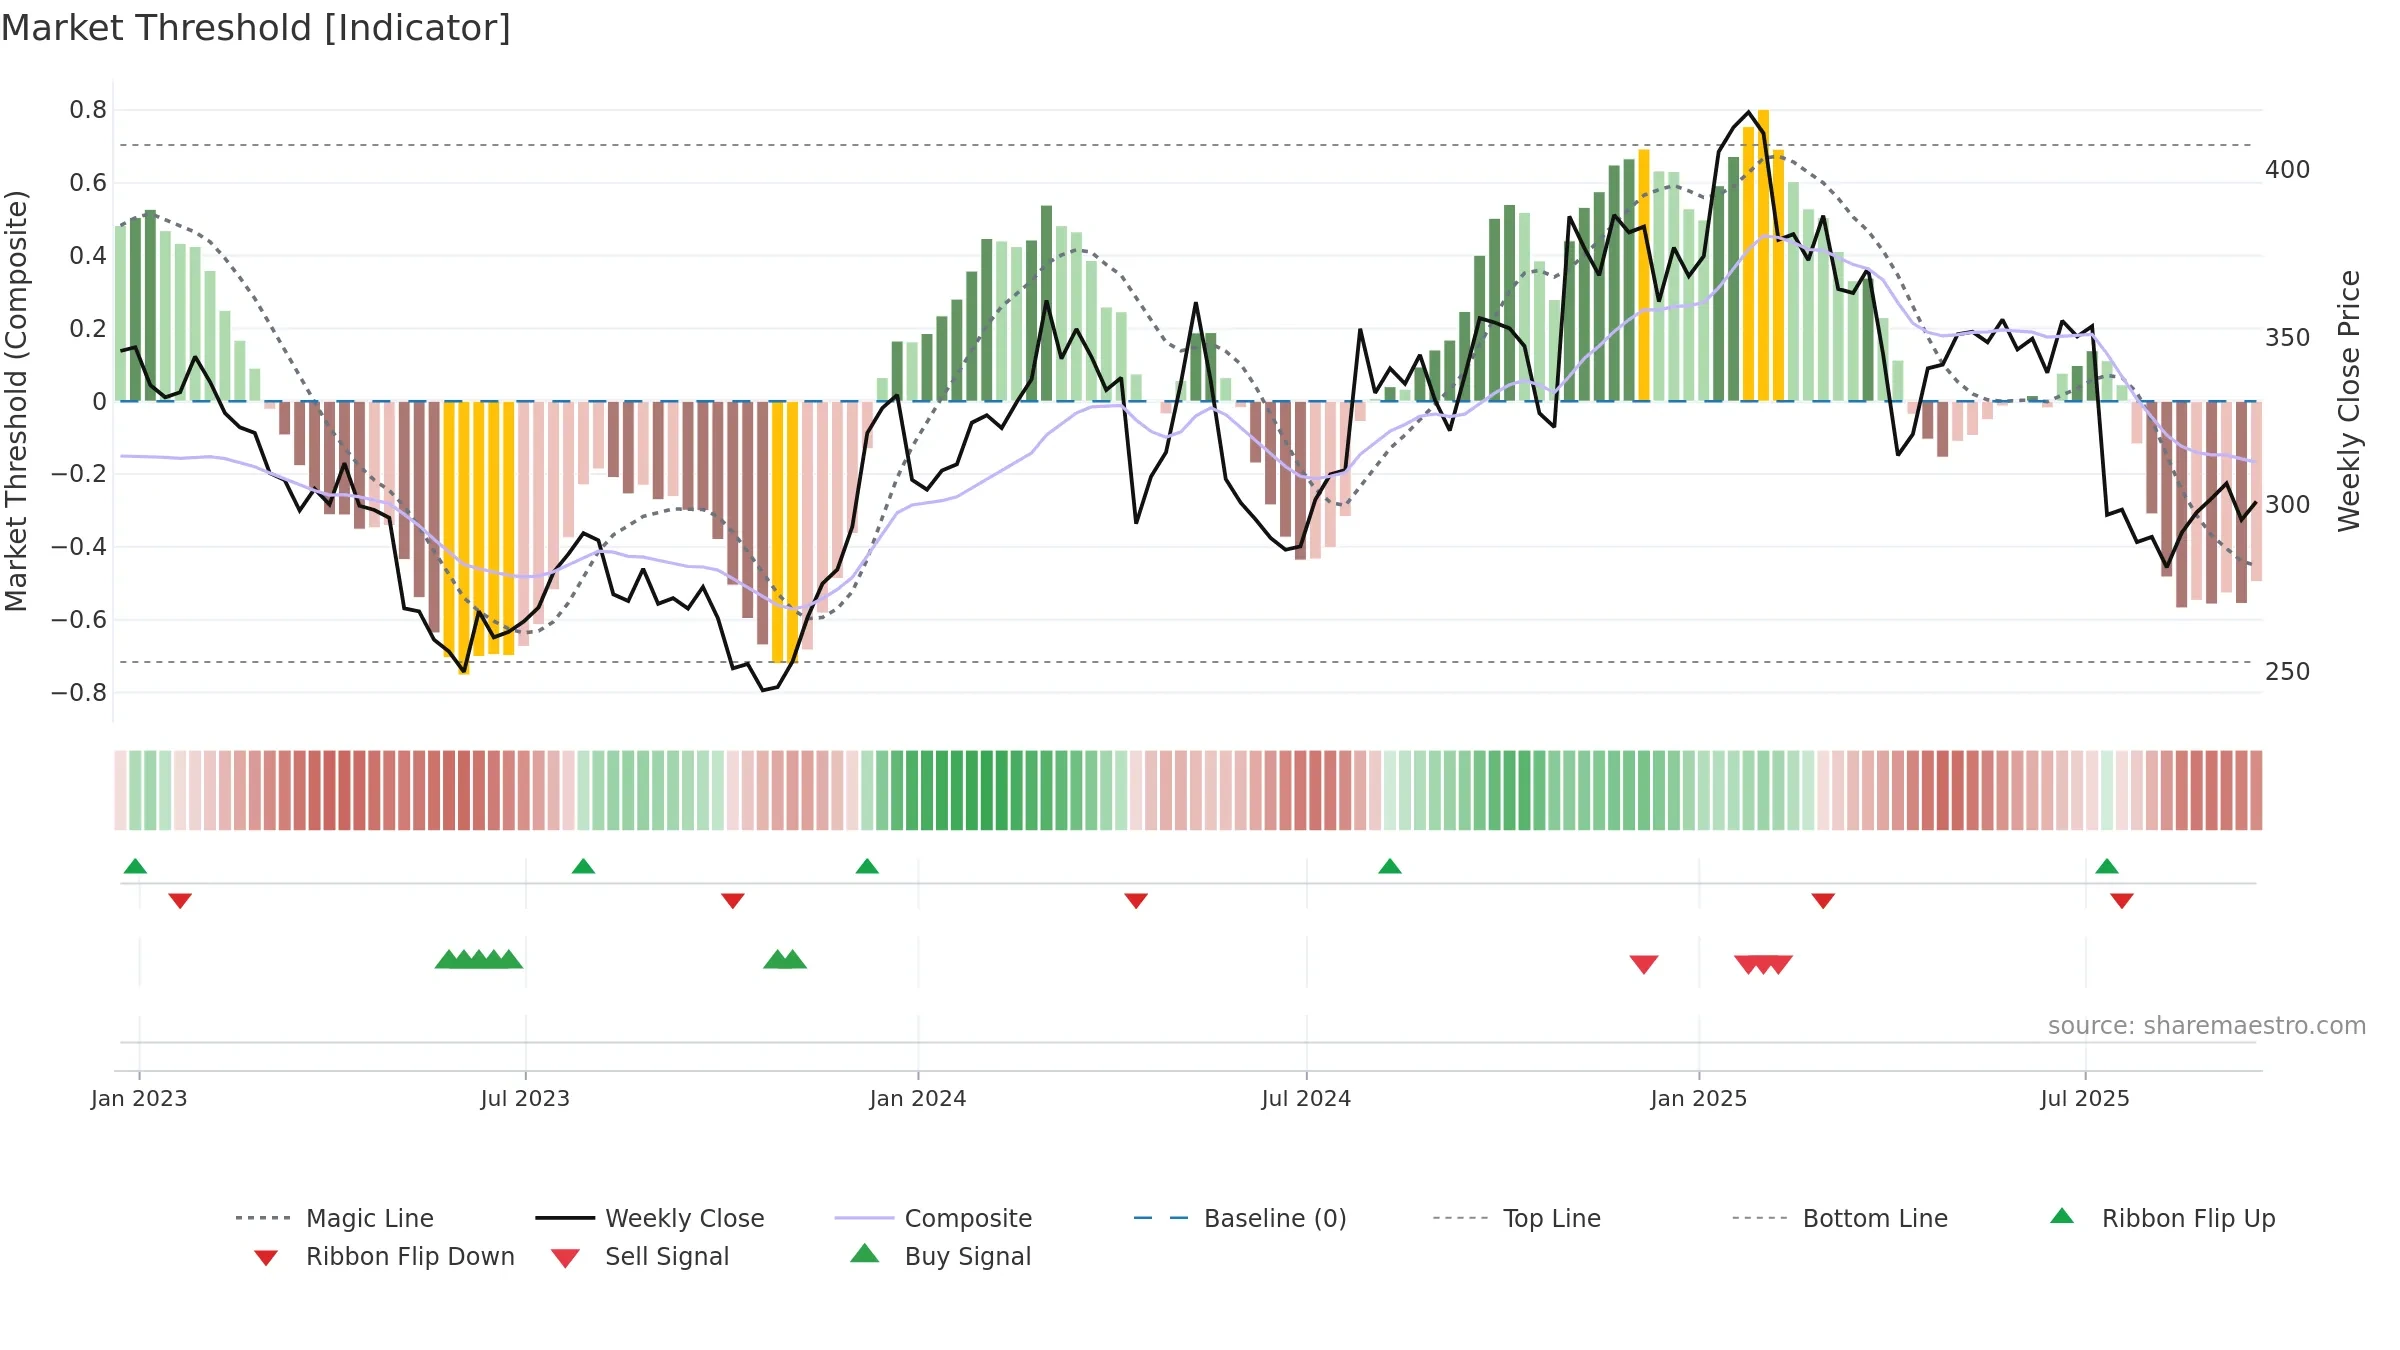Click the 0.8 left axis tick label

pyautogui.click(x=88, y=110)
